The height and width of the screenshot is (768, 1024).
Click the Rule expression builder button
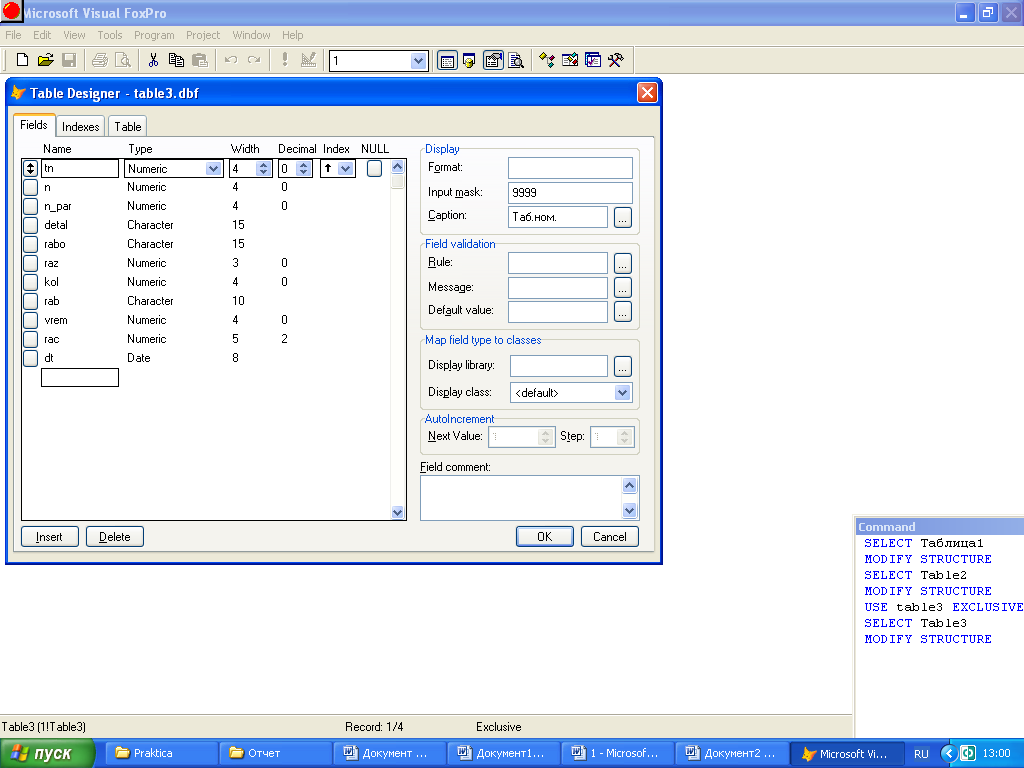(x=623, y=263)
